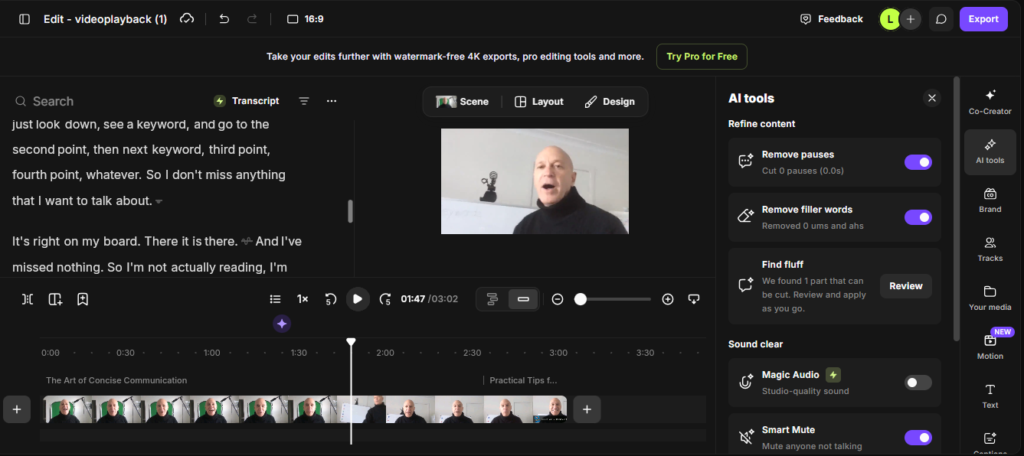The width and height of the screenshot is (1024, 456).
Task: Add media after the last clip
Action: click(x=586, y=410)
